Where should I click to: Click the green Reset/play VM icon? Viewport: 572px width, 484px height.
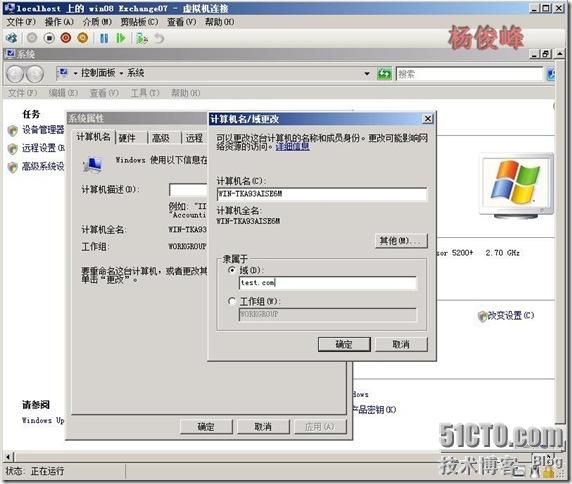point(120,38)
